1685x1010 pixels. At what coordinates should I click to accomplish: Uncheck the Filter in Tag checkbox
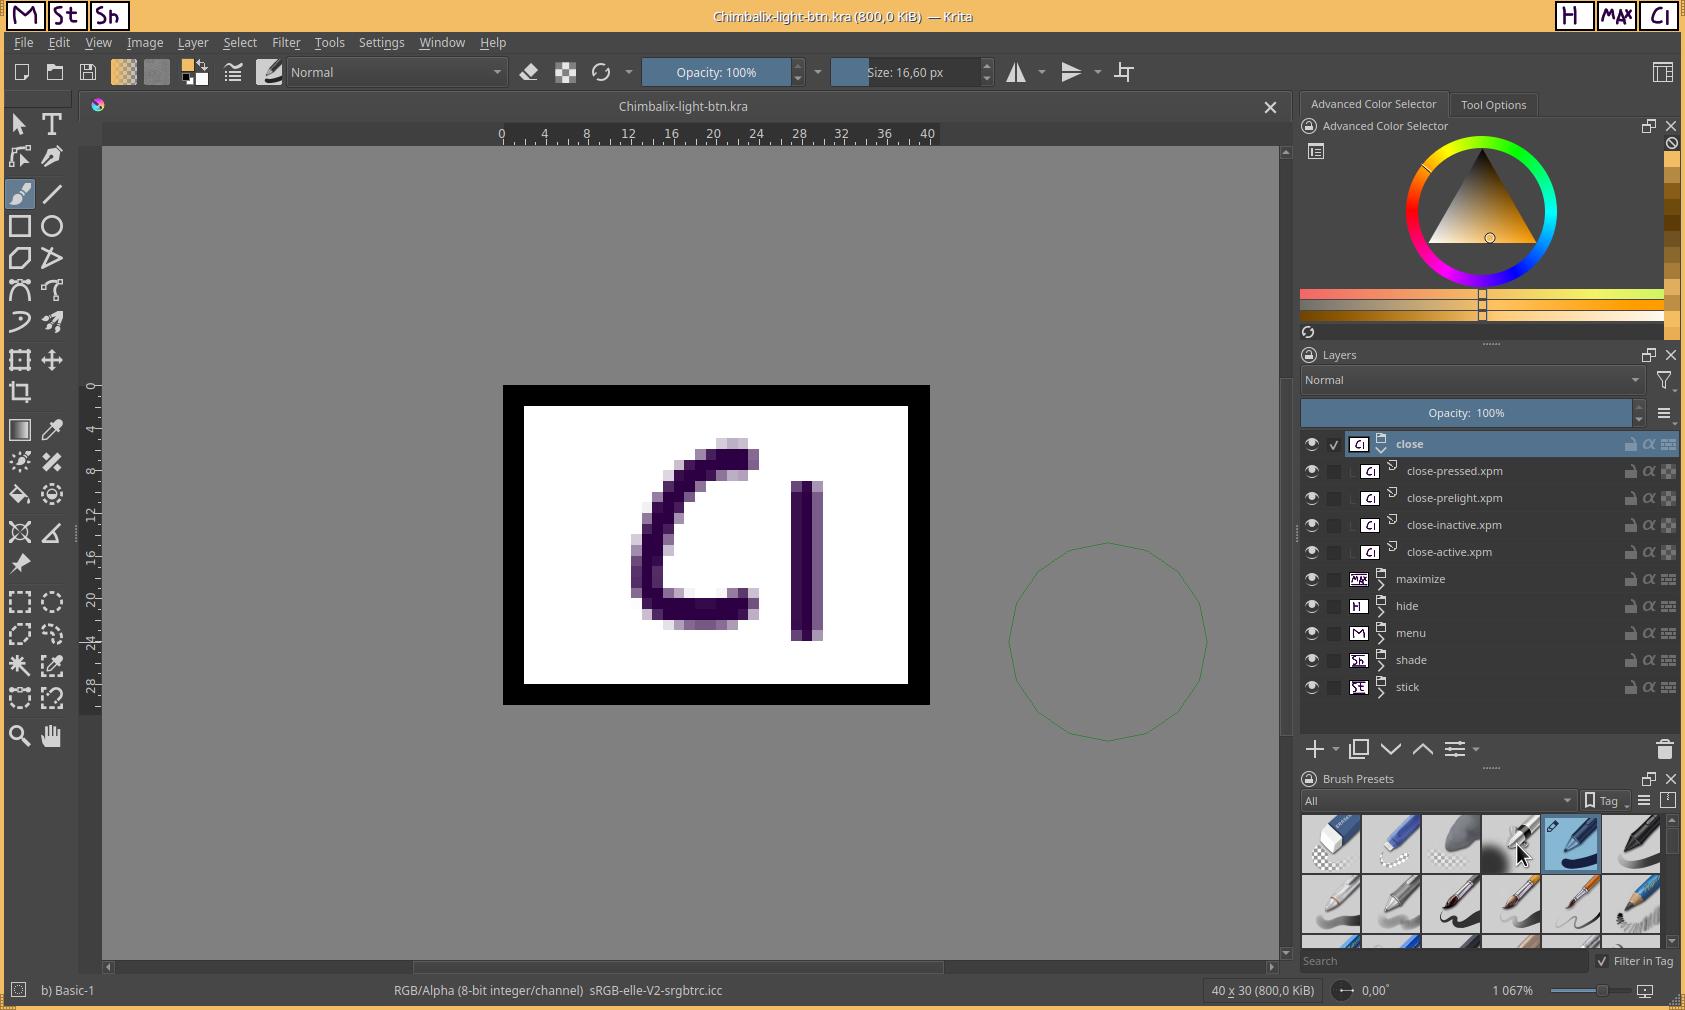click(1602, 961)
